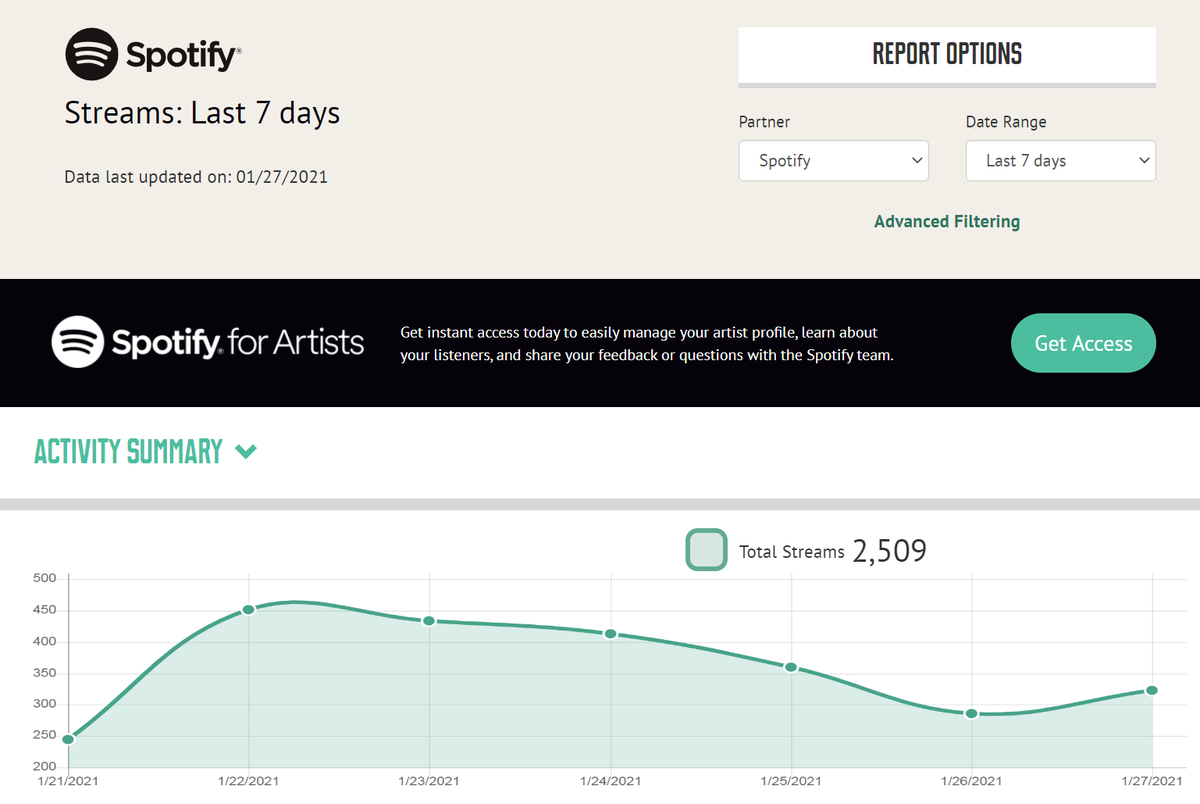Open the Partner dropdown showing Spotify
Screen dimensions: 1200x804
[x=833, y=161]
